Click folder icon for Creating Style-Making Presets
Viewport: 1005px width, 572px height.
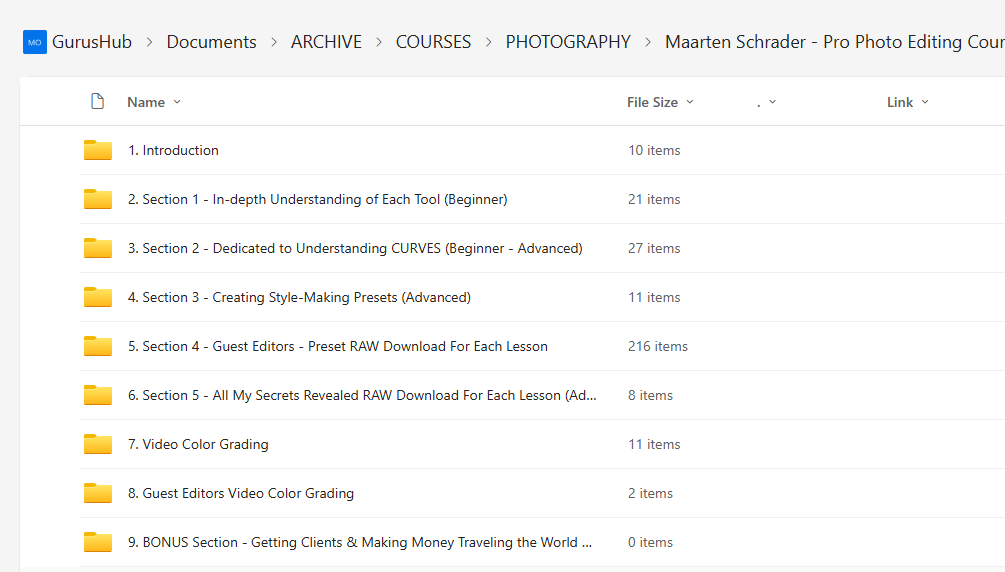pos(98,298)
